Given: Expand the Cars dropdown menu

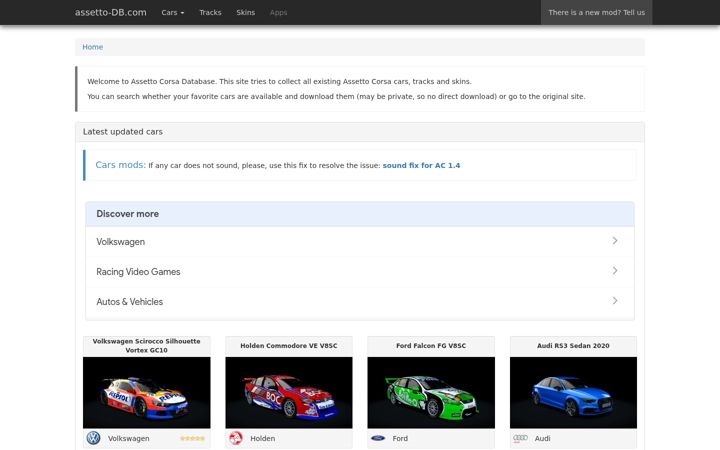Looking at the screenshot, I should (x=173, y=12).
